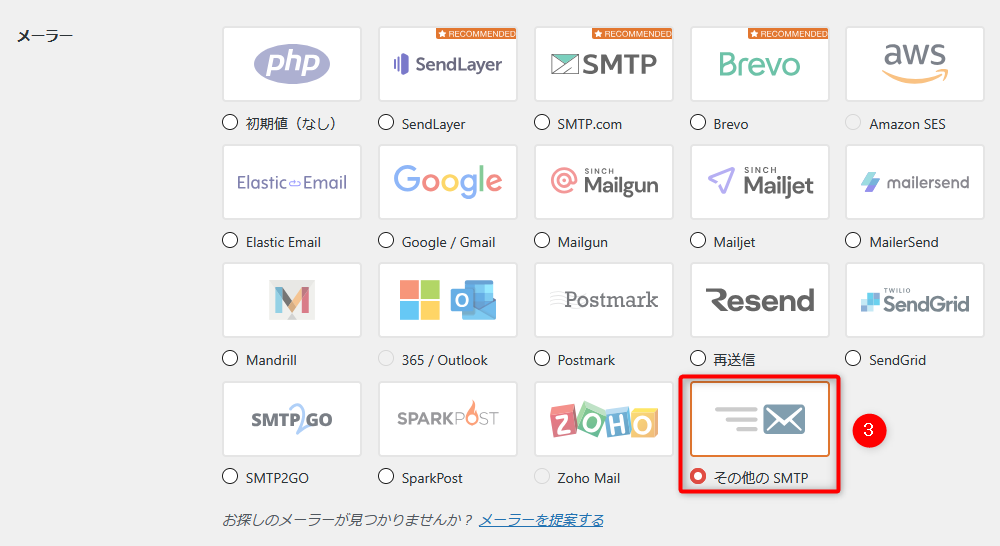Choose the SMTP2GO radio button
The width and height of the screenshot is (1000, 546).
(230, 476)
